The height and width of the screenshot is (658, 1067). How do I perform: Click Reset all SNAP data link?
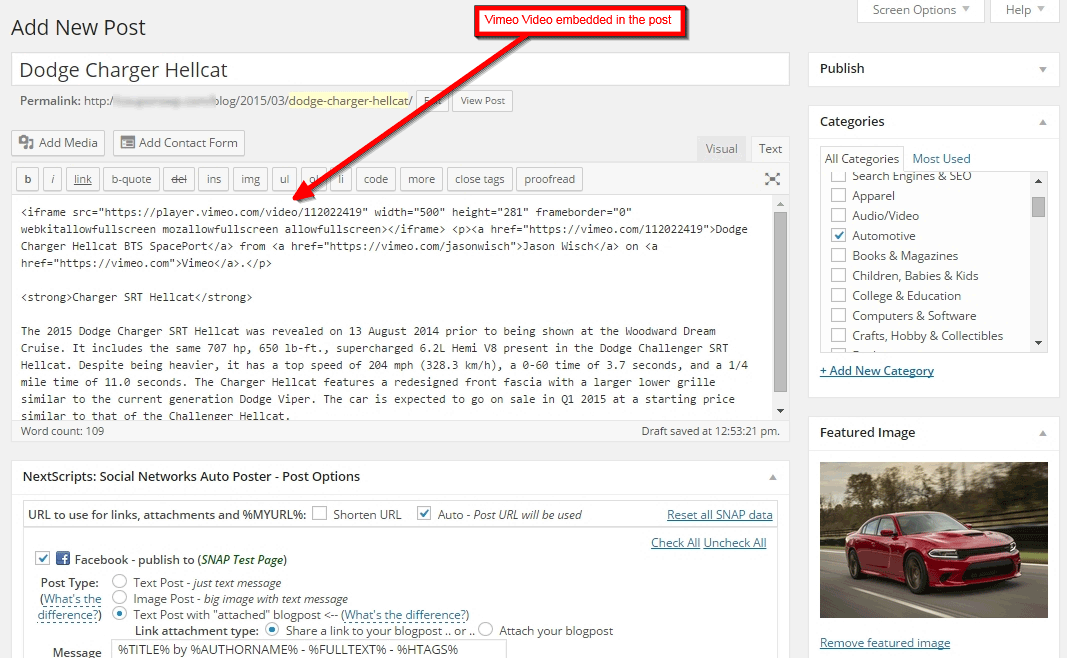tap(719, 515)
